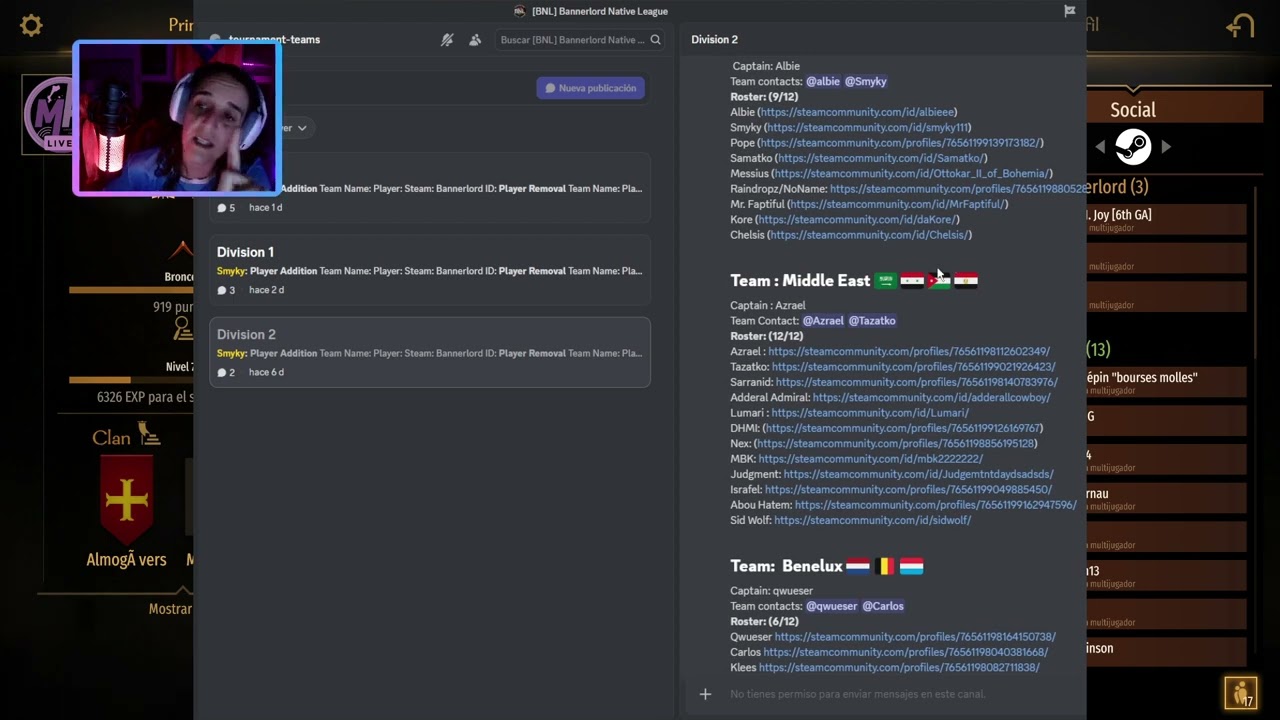Open MBK's mbk2222222 Steam link
This screenshot has width=1280, height=720.
point(871,459)
